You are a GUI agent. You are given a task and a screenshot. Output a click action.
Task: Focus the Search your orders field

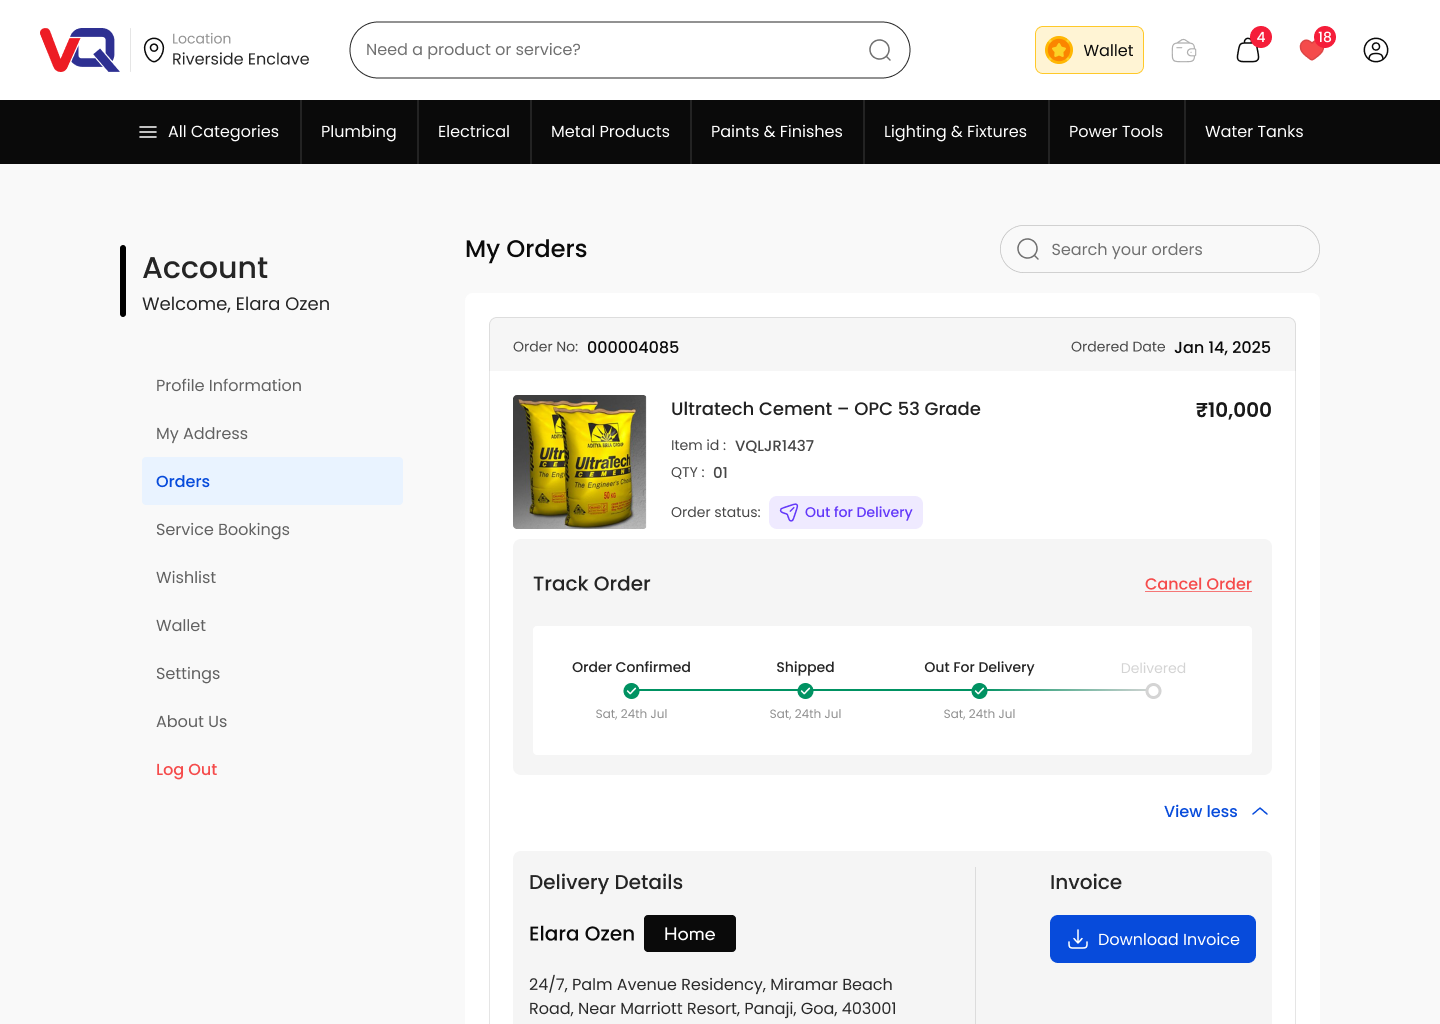(1160, 249)
